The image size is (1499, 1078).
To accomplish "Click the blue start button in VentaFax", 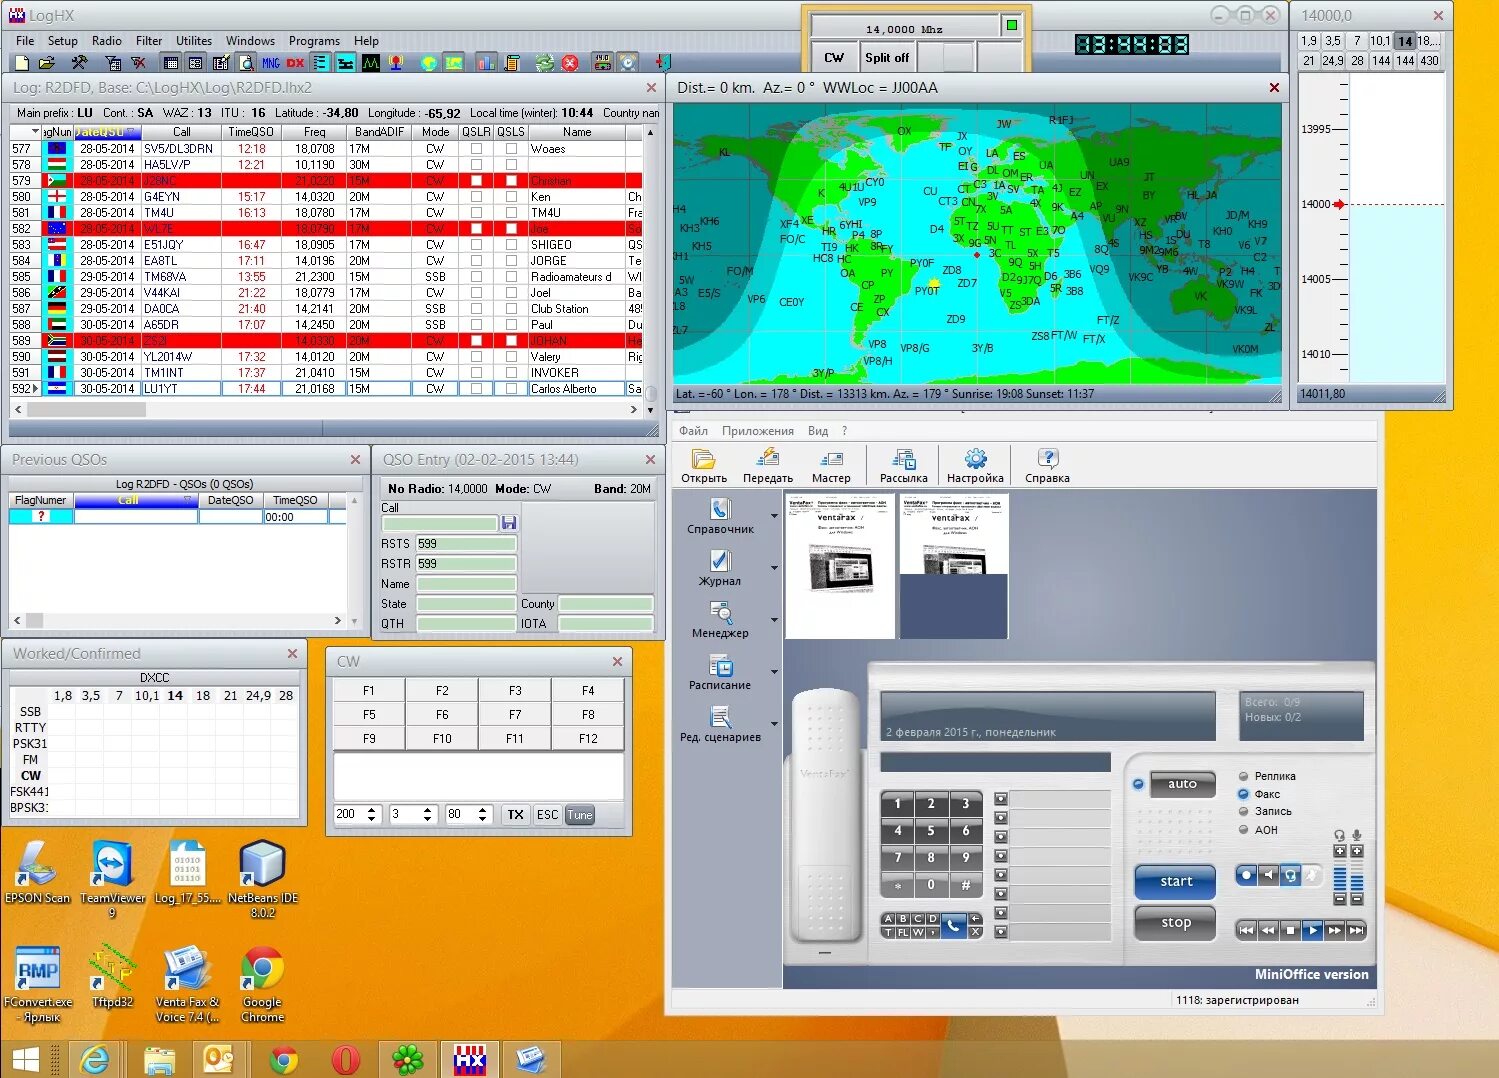I will pyautogui.click(x=1175, y=882).
